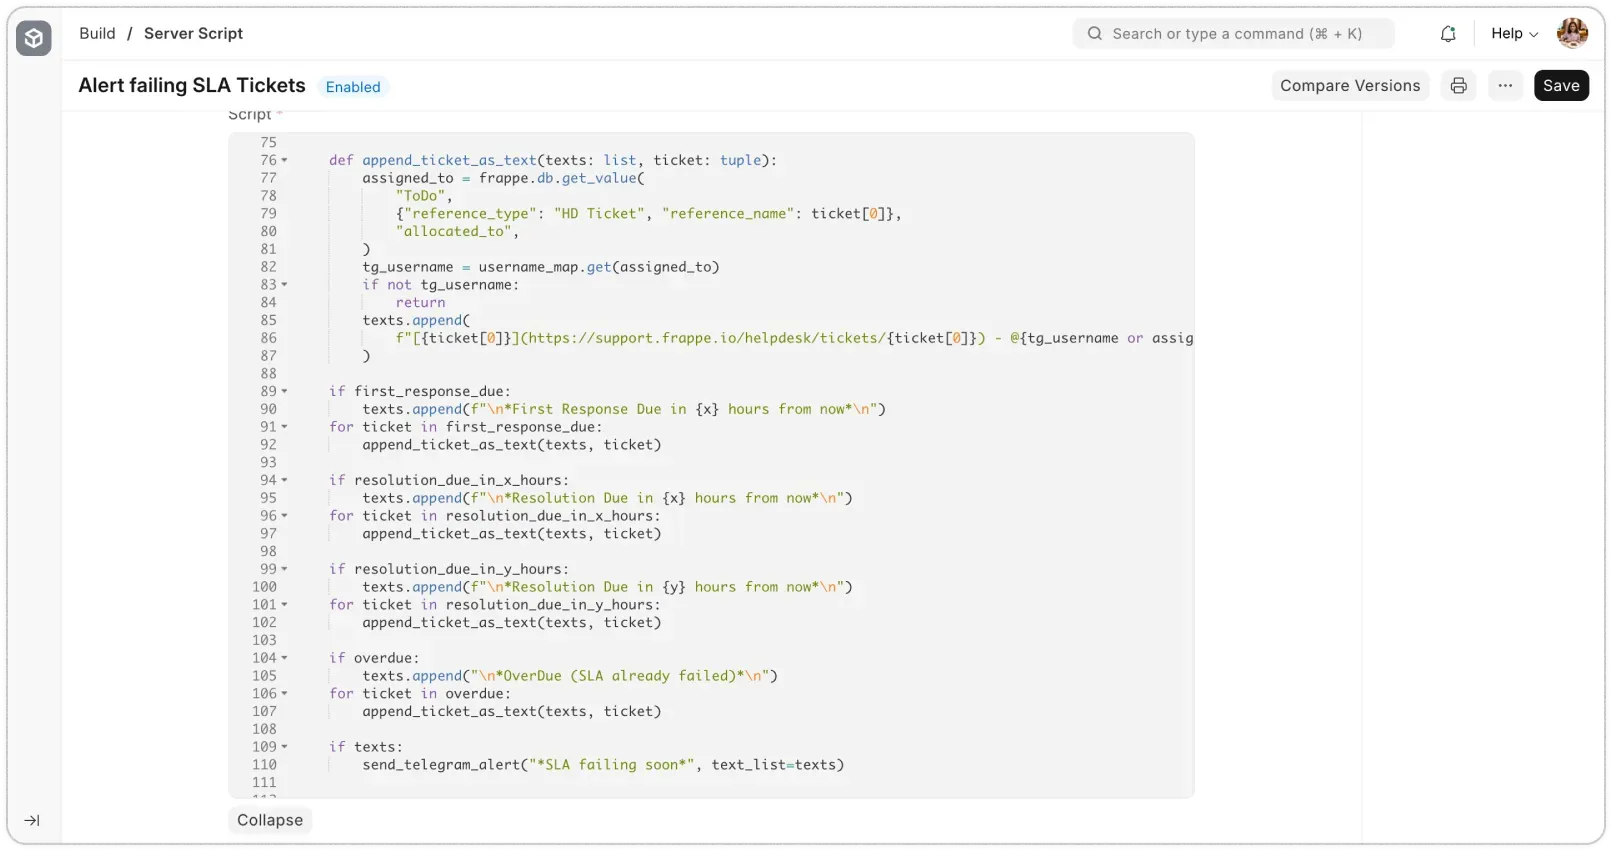The height and width of the screenshot is (851, 1612).
Task: Fold the if not tg_username block
Action: 284,285
